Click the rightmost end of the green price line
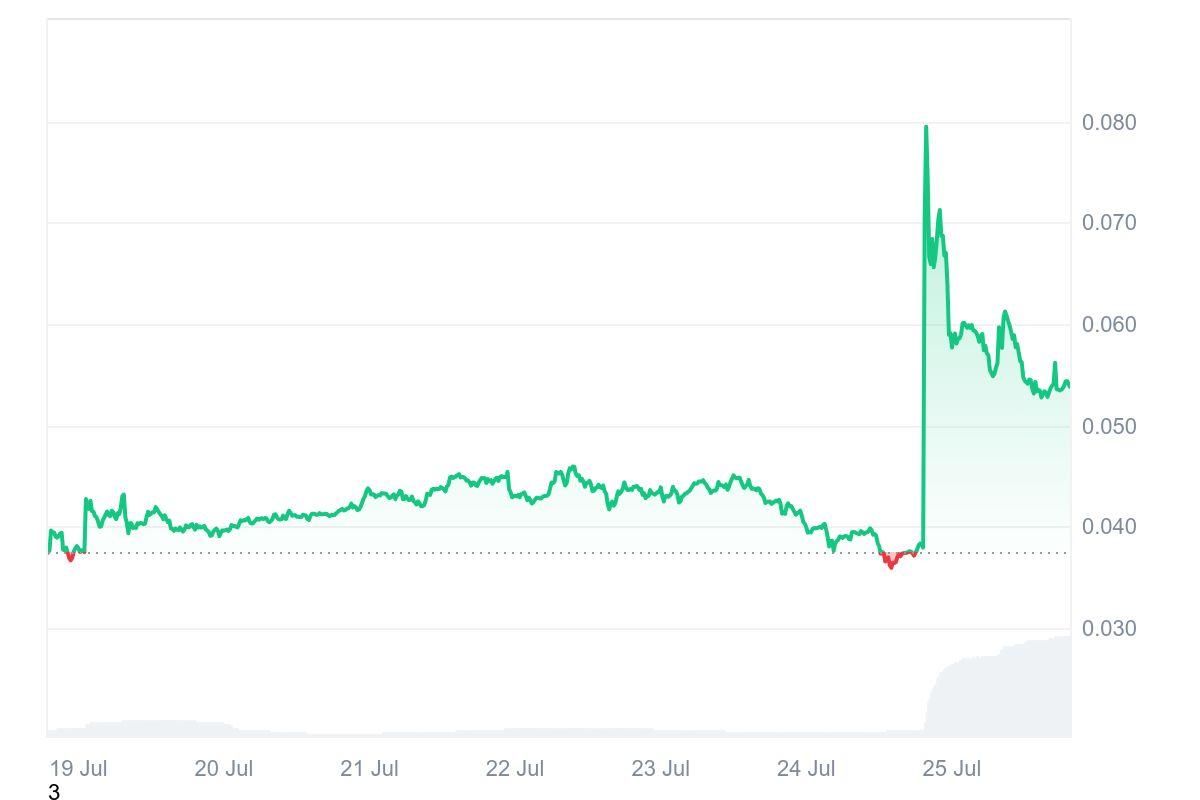The height and width of the screenshot is (800, 1200). (1068, 384)
